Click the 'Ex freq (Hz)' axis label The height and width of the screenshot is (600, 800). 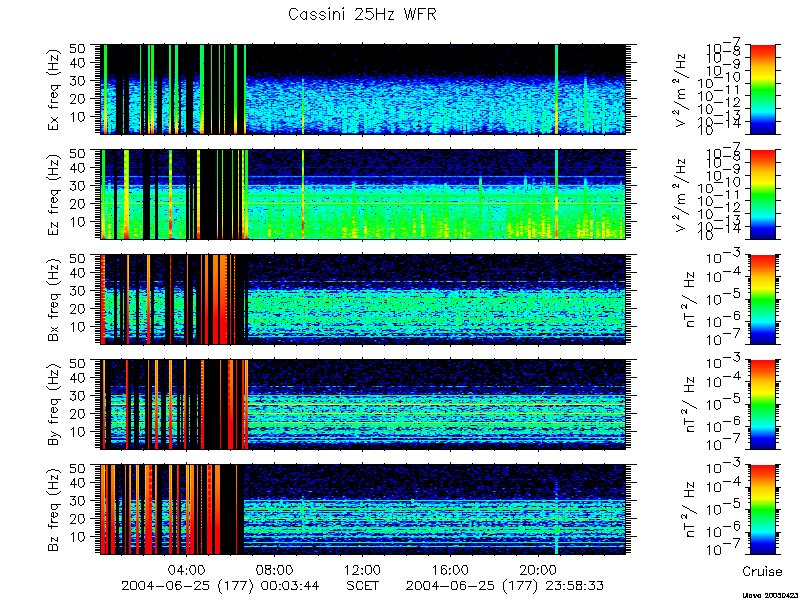tap(54, 90)
